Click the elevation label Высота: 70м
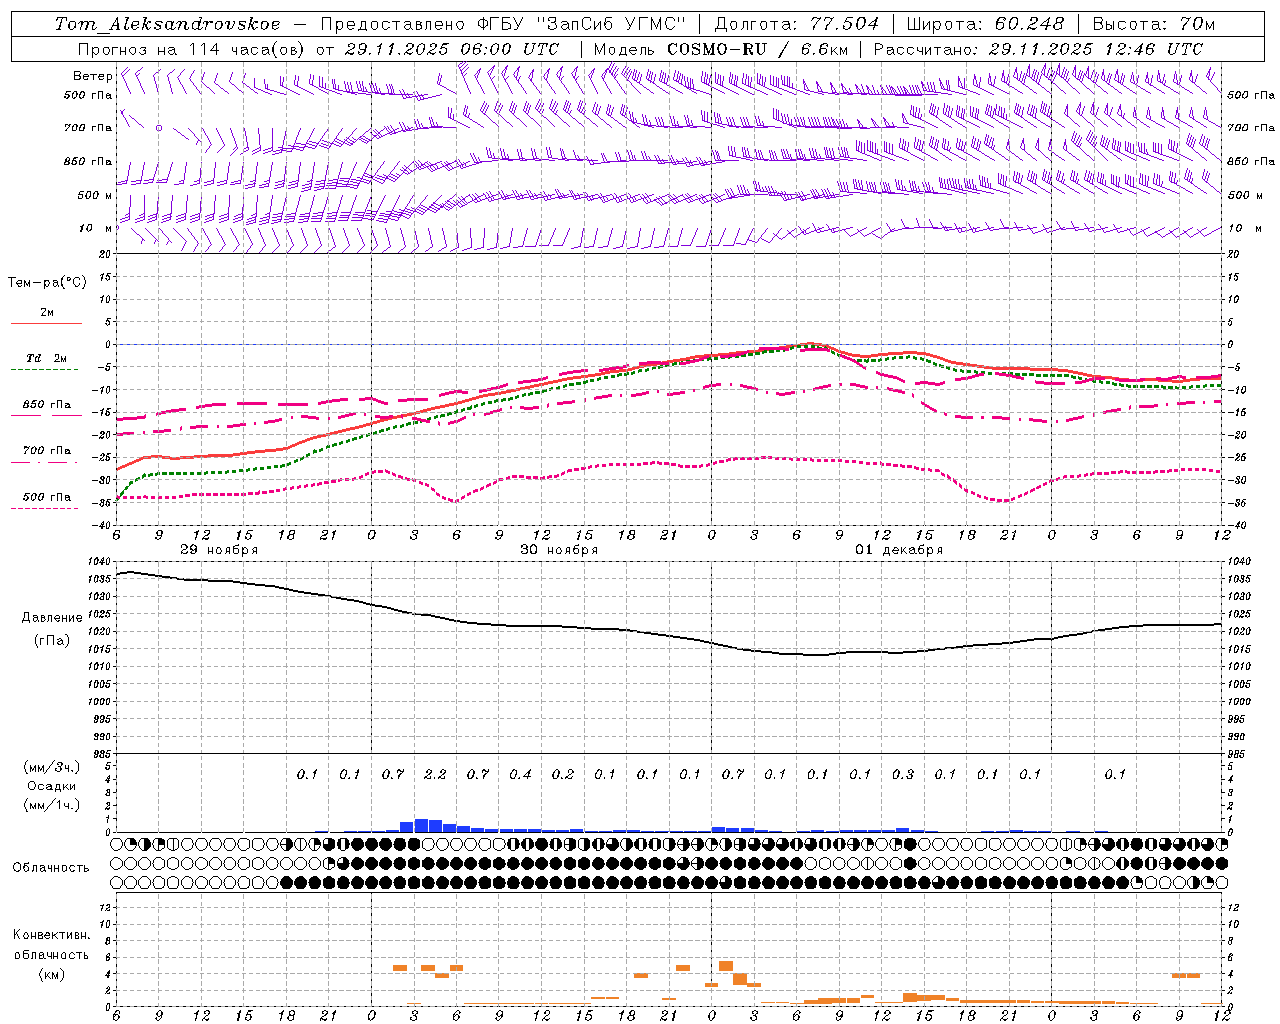The image size is (1280, 1024). (1153, 24)
